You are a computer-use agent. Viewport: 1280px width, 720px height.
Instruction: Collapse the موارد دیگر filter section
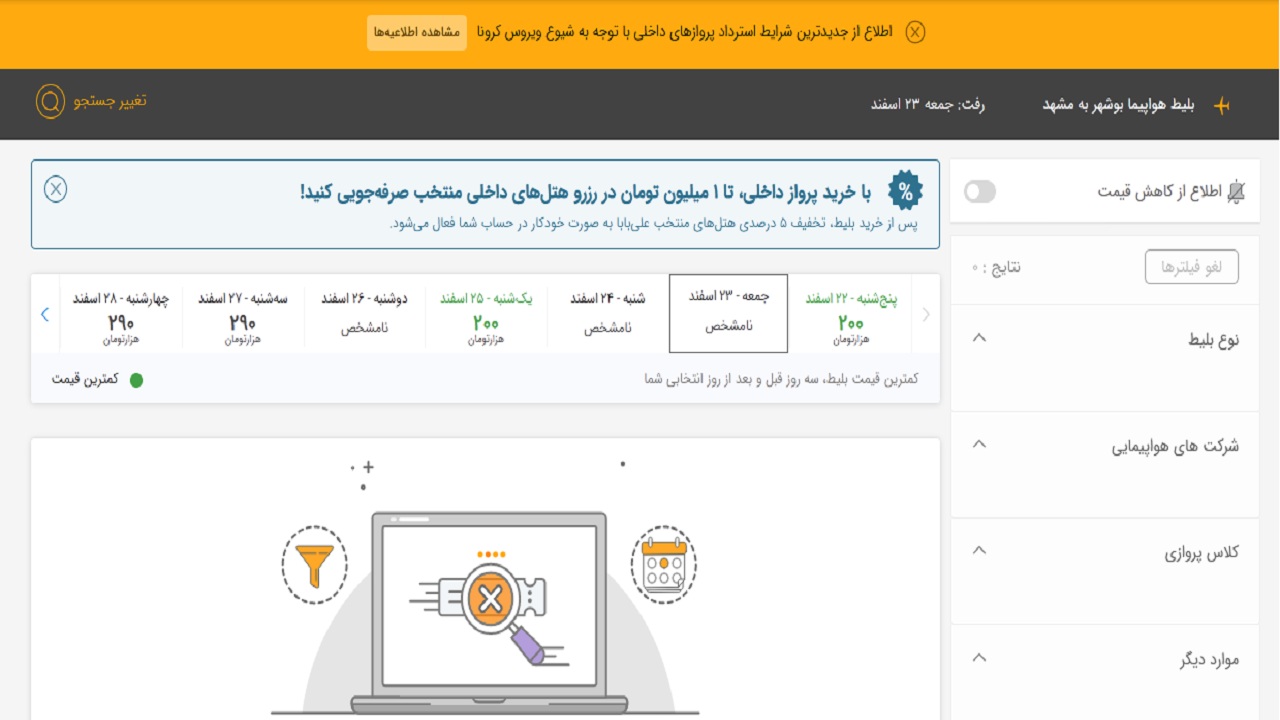point(980,657)
